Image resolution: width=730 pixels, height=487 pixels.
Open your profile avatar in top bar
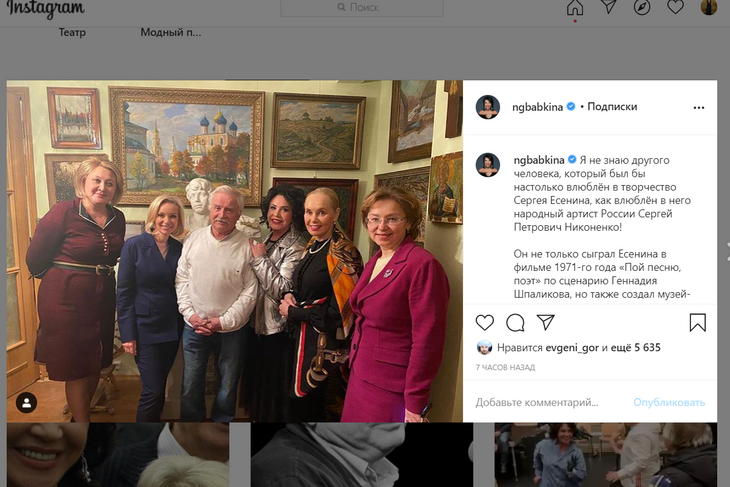708,8
